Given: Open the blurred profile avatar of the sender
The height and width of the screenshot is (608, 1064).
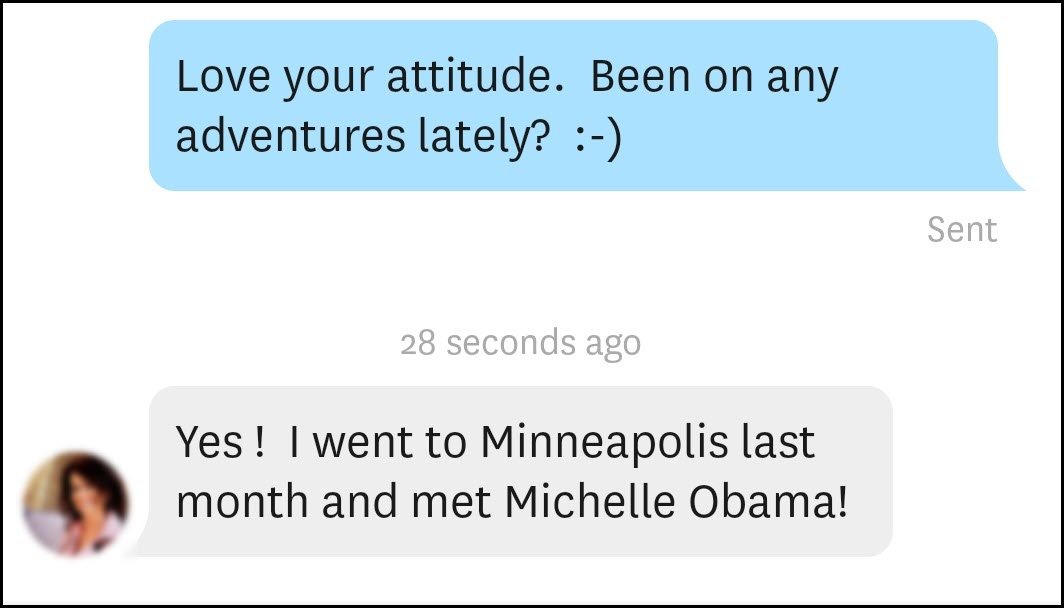Looking at the screenshot, I should 75,503.
